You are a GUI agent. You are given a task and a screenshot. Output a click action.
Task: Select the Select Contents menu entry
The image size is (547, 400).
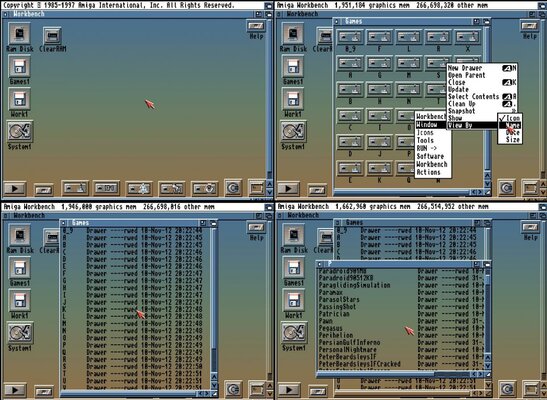coord(482,97)
